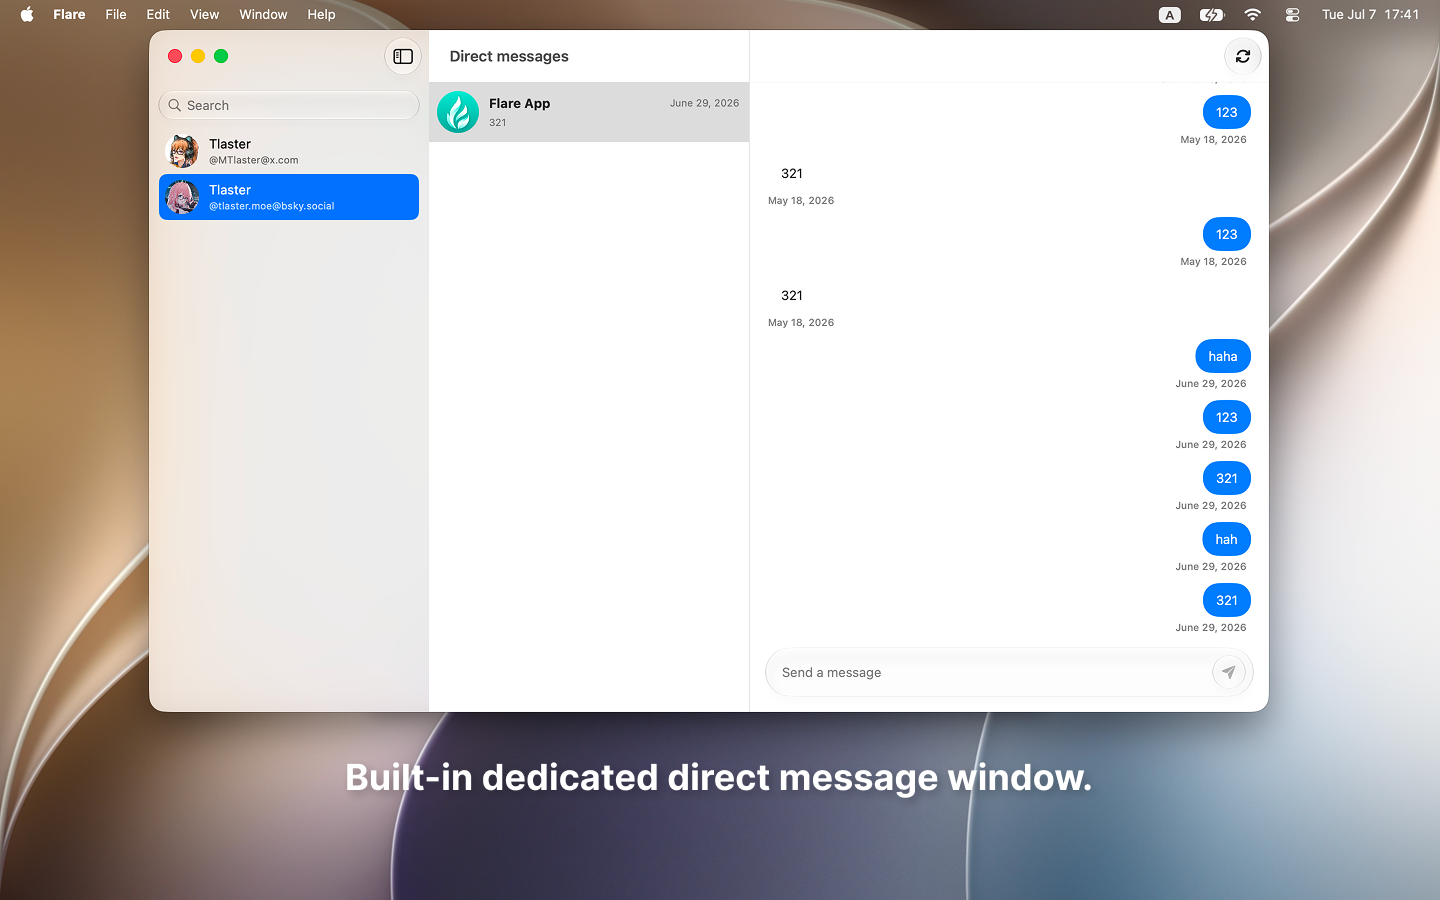The image size is (1440, 900).
Task: Click the Tlaster @MTlaster@x.com avatar
Action: click(182, 151)
